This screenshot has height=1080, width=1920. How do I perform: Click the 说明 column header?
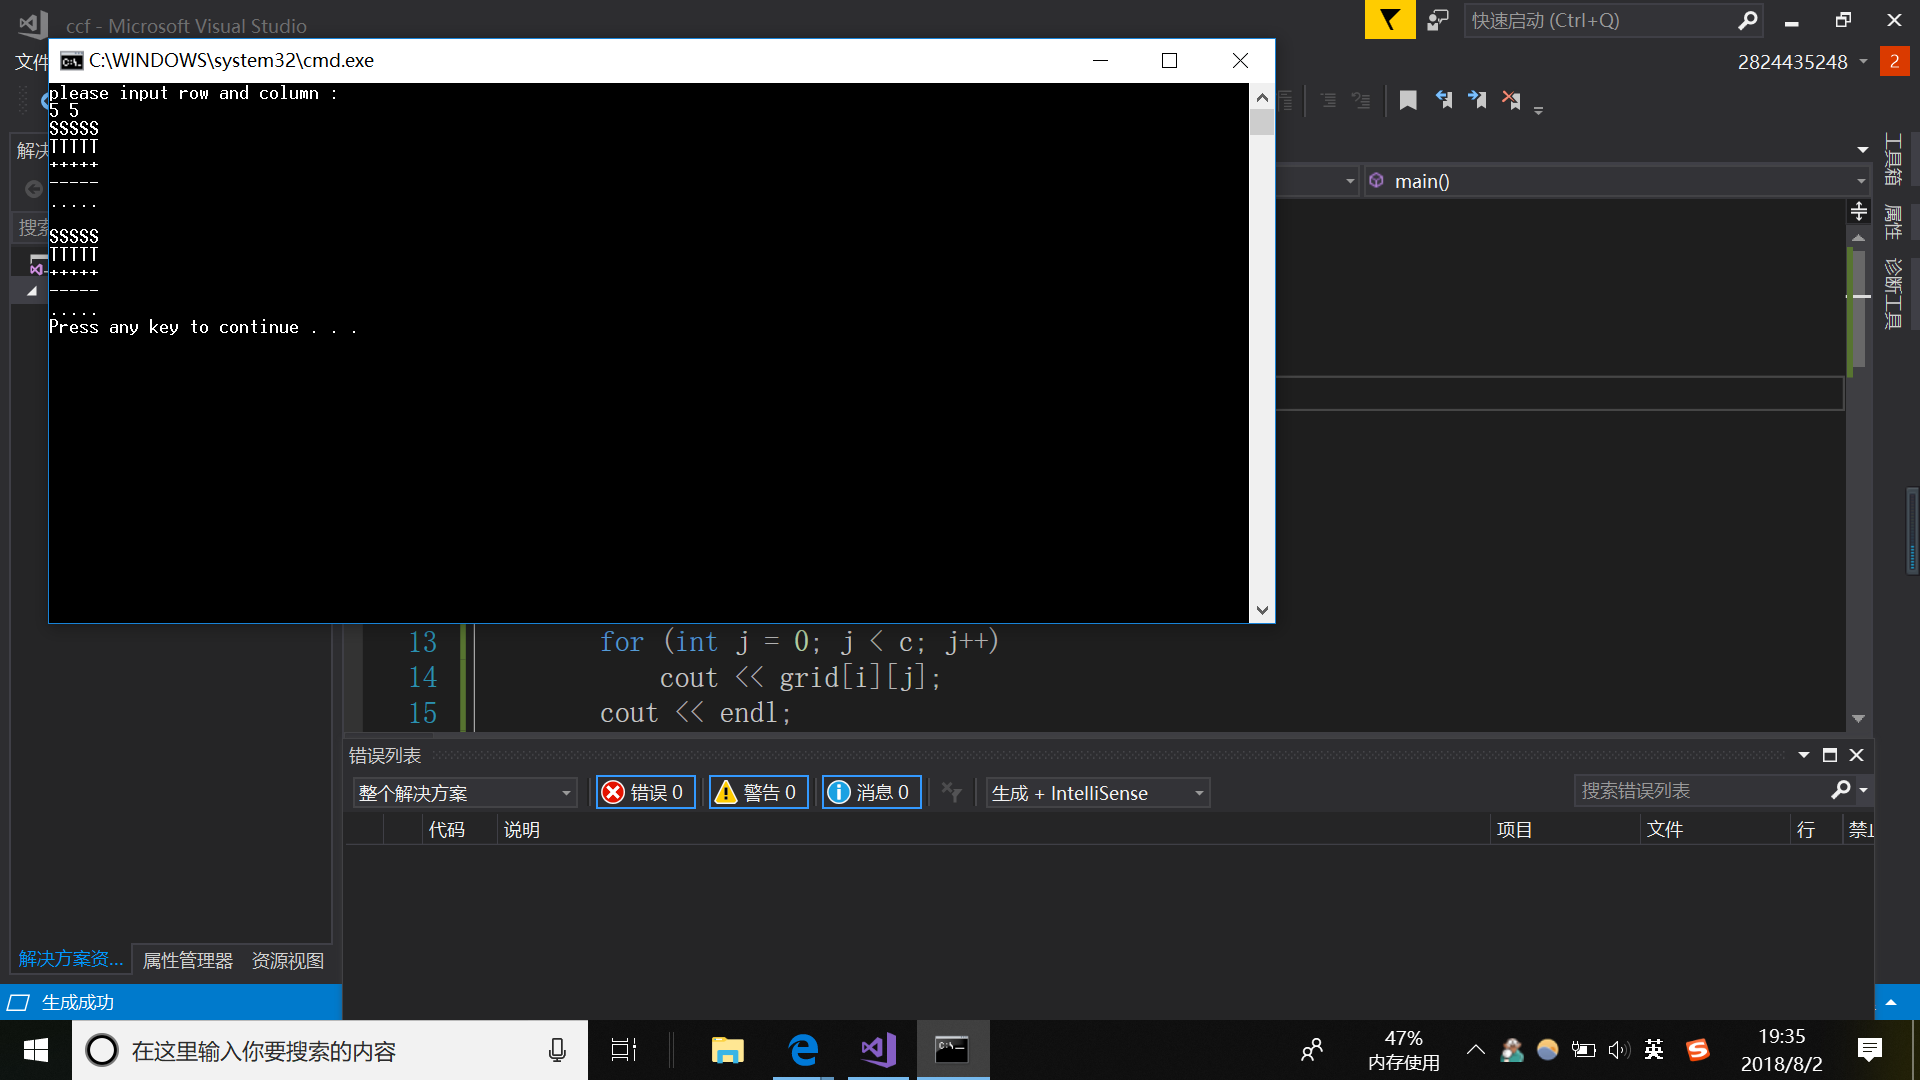point(521,829)
